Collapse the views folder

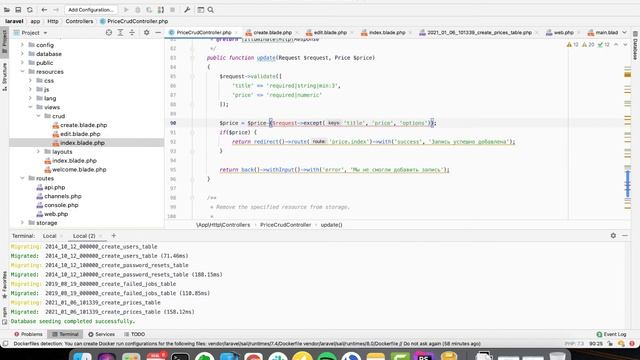point(30,107)
